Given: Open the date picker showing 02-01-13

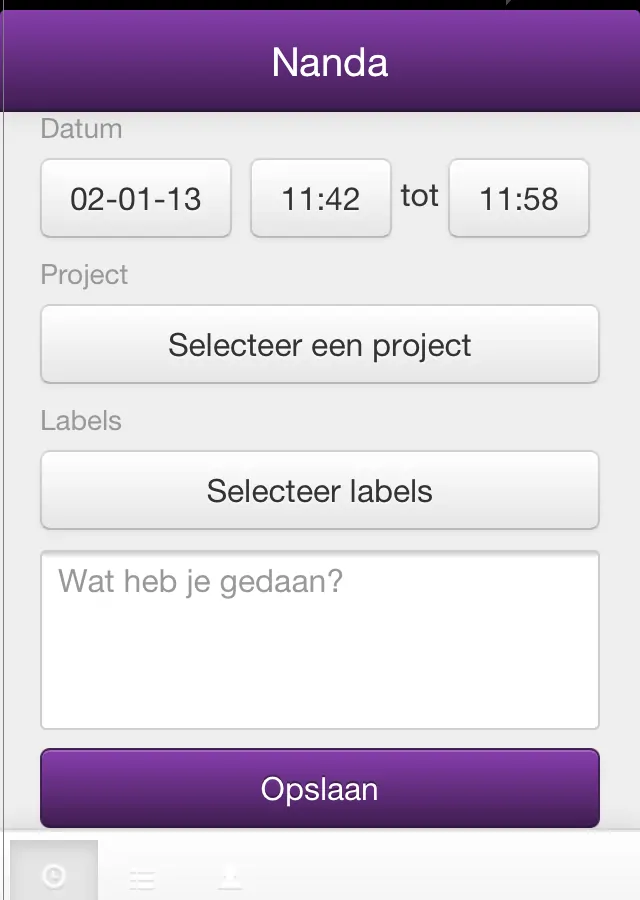Looking at the screenshot, I should (136, 198).
